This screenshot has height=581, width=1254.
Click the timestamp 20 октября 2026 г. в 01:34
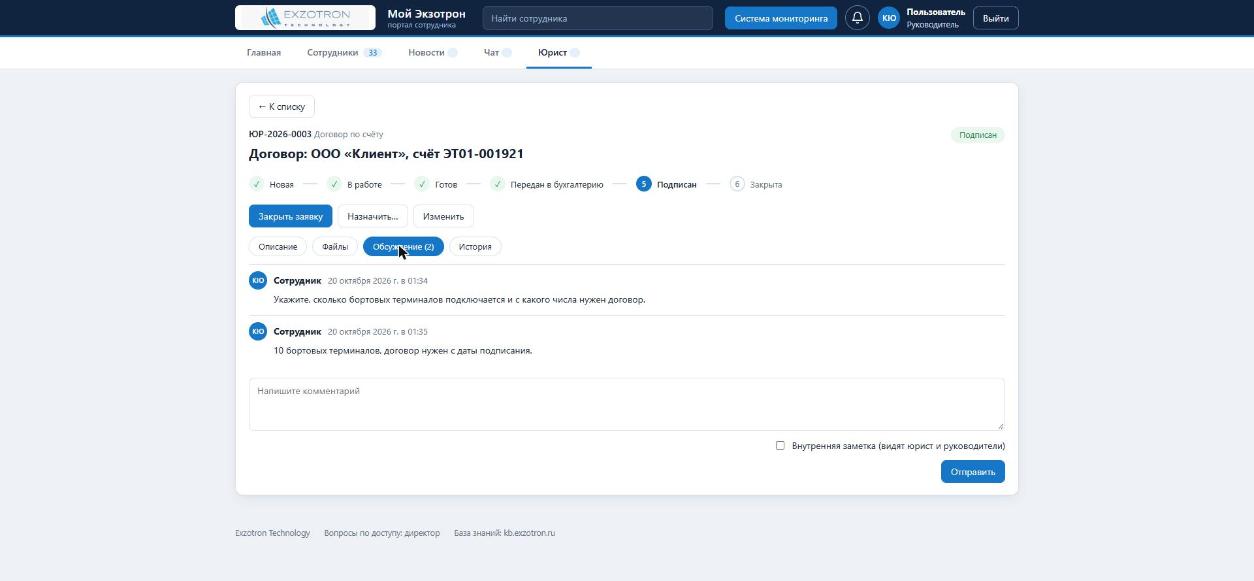pos(378,281)
